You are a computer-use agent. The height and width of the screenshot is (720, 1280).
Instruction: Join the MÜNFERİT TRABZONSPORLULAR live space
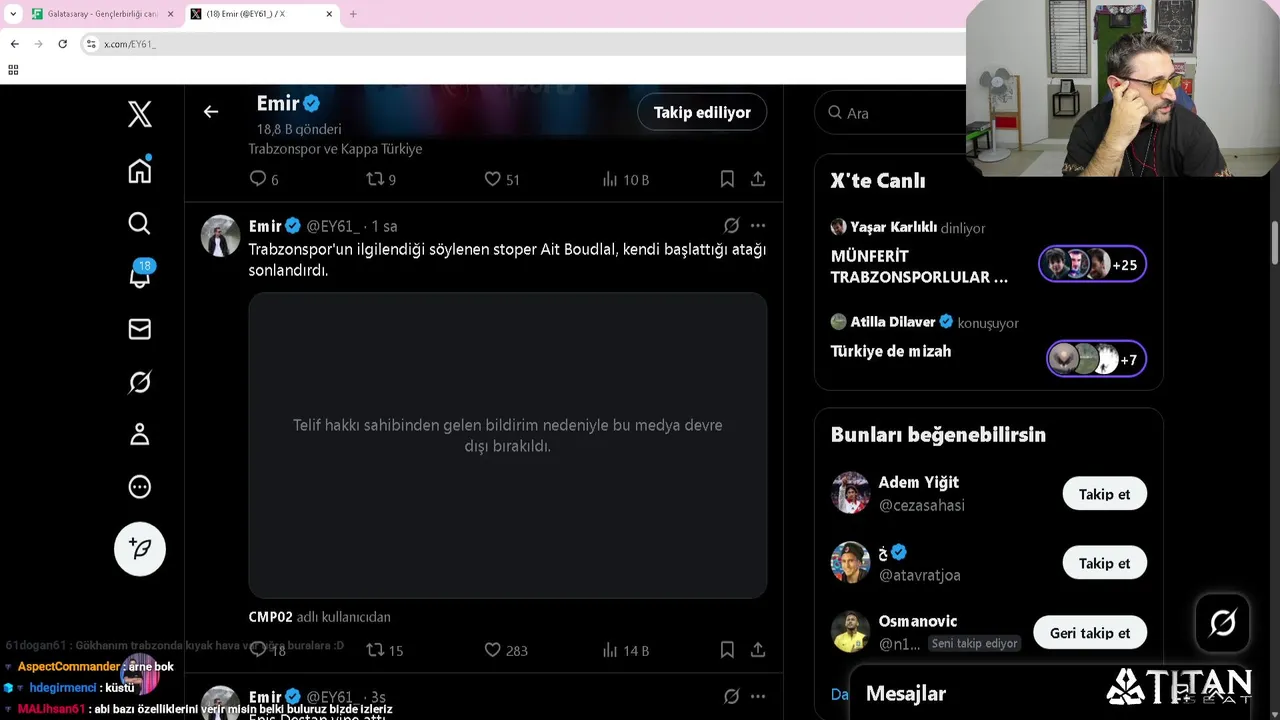coord(919,266)
